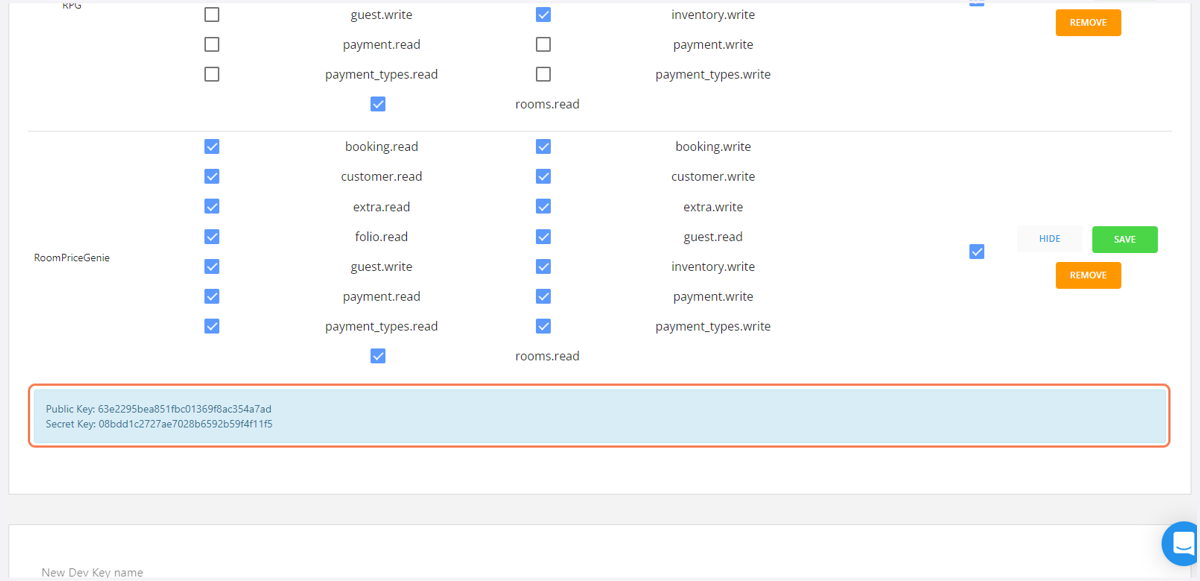The height and width of the screenshot is (581, 1200).
Task: Uncheck inventory.write for the RPG key
Action: click(x=543, y=15)
